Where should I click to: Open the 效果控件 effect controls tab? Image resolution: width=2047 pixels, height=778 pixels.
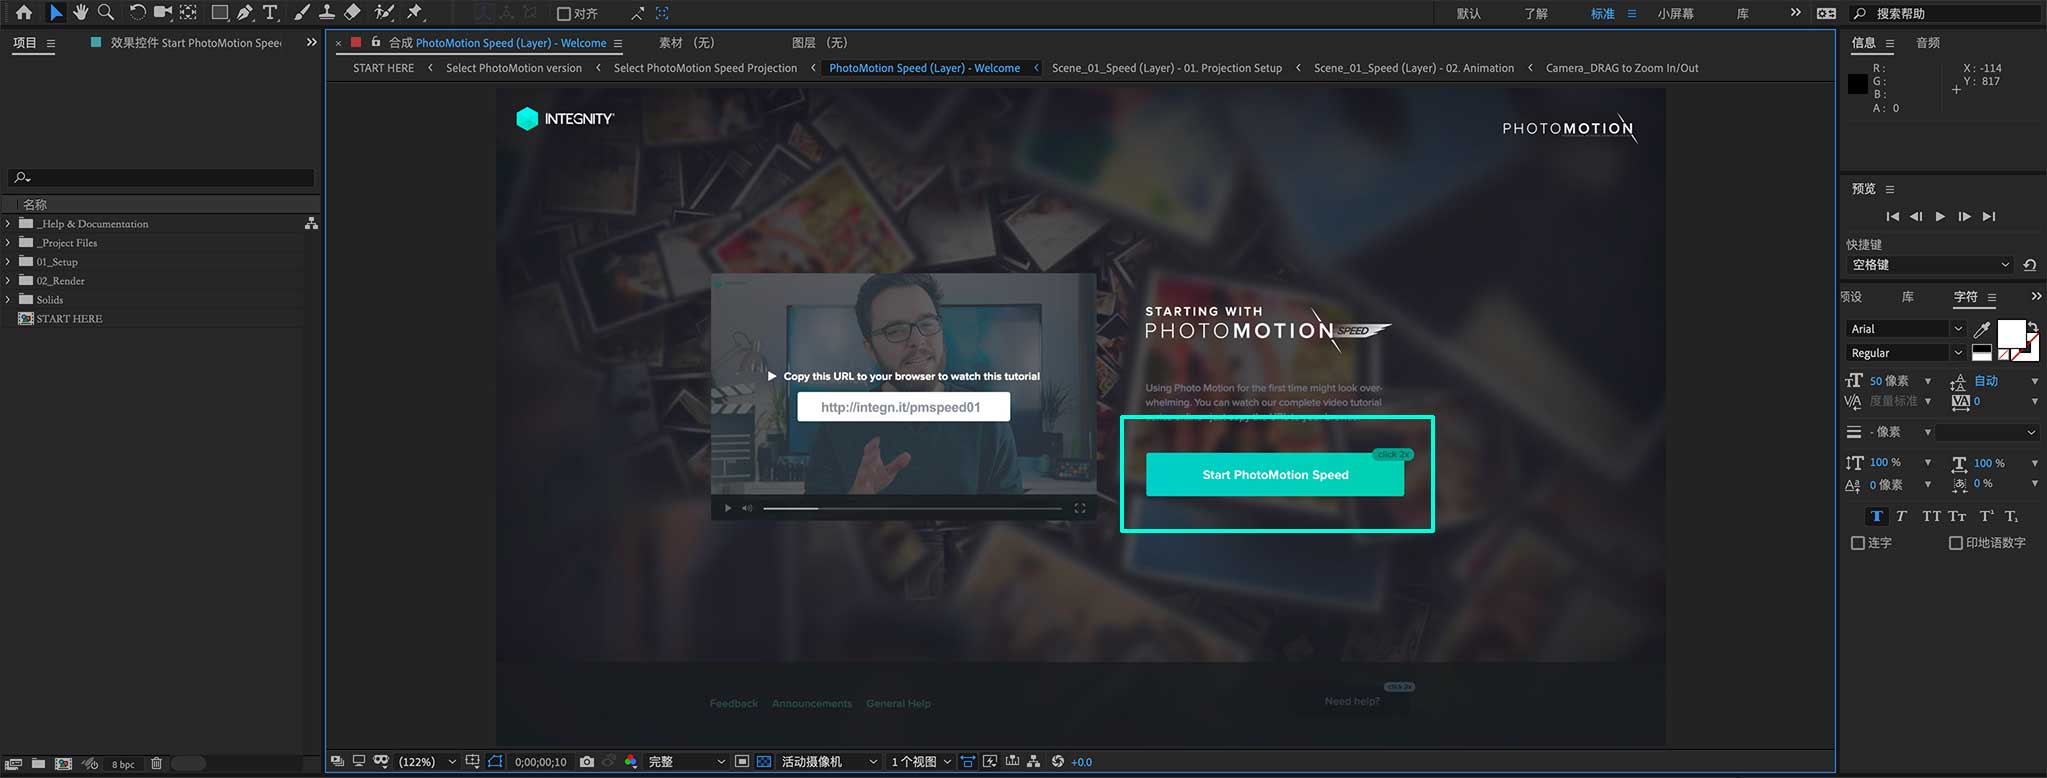point(195,43)
